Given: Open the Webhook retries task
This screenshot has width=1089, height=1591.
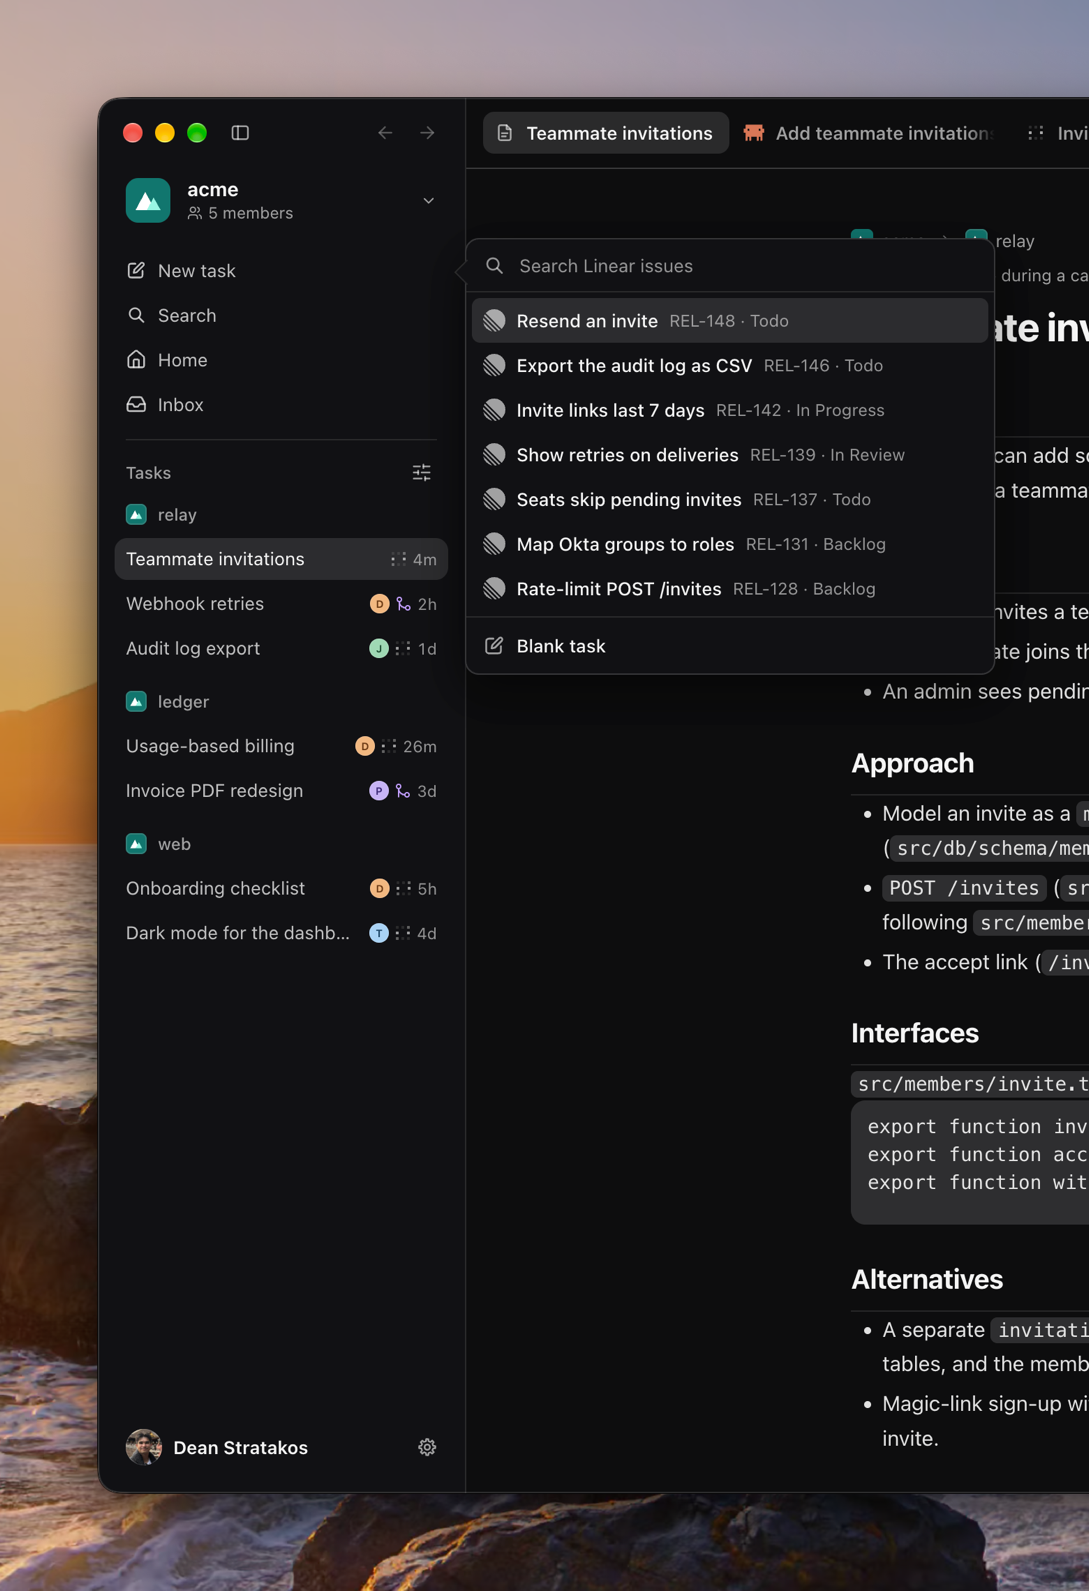Looking at the screenshot, I should (281, 604).
